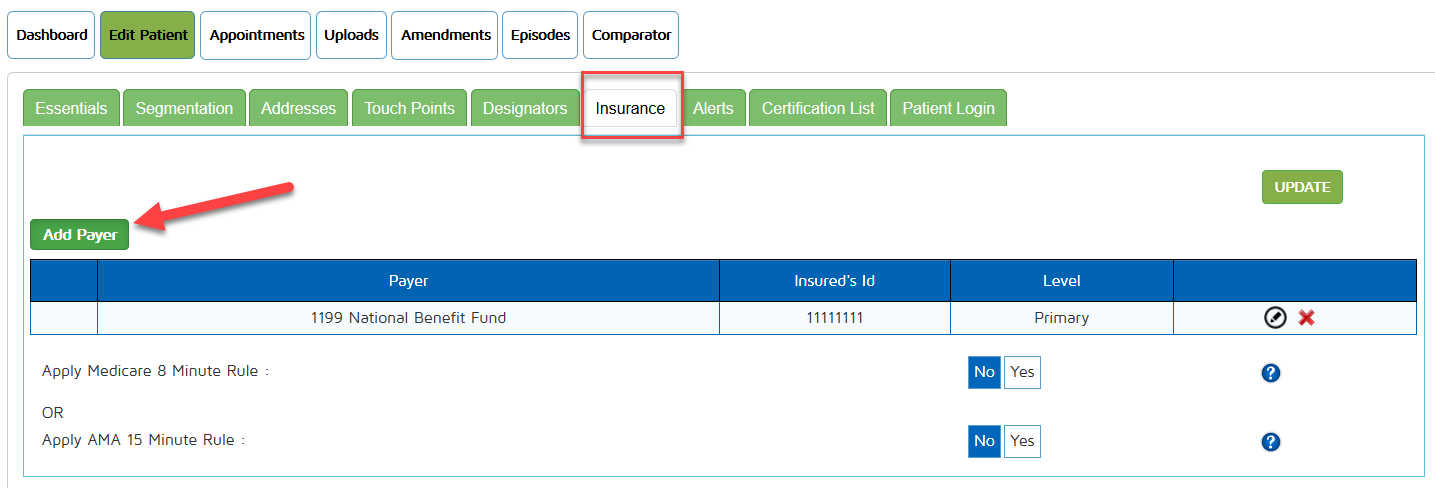This screenshot has height=488, width=1435.
Task: Open the Segmentation tab
Action: pos(184,108)
